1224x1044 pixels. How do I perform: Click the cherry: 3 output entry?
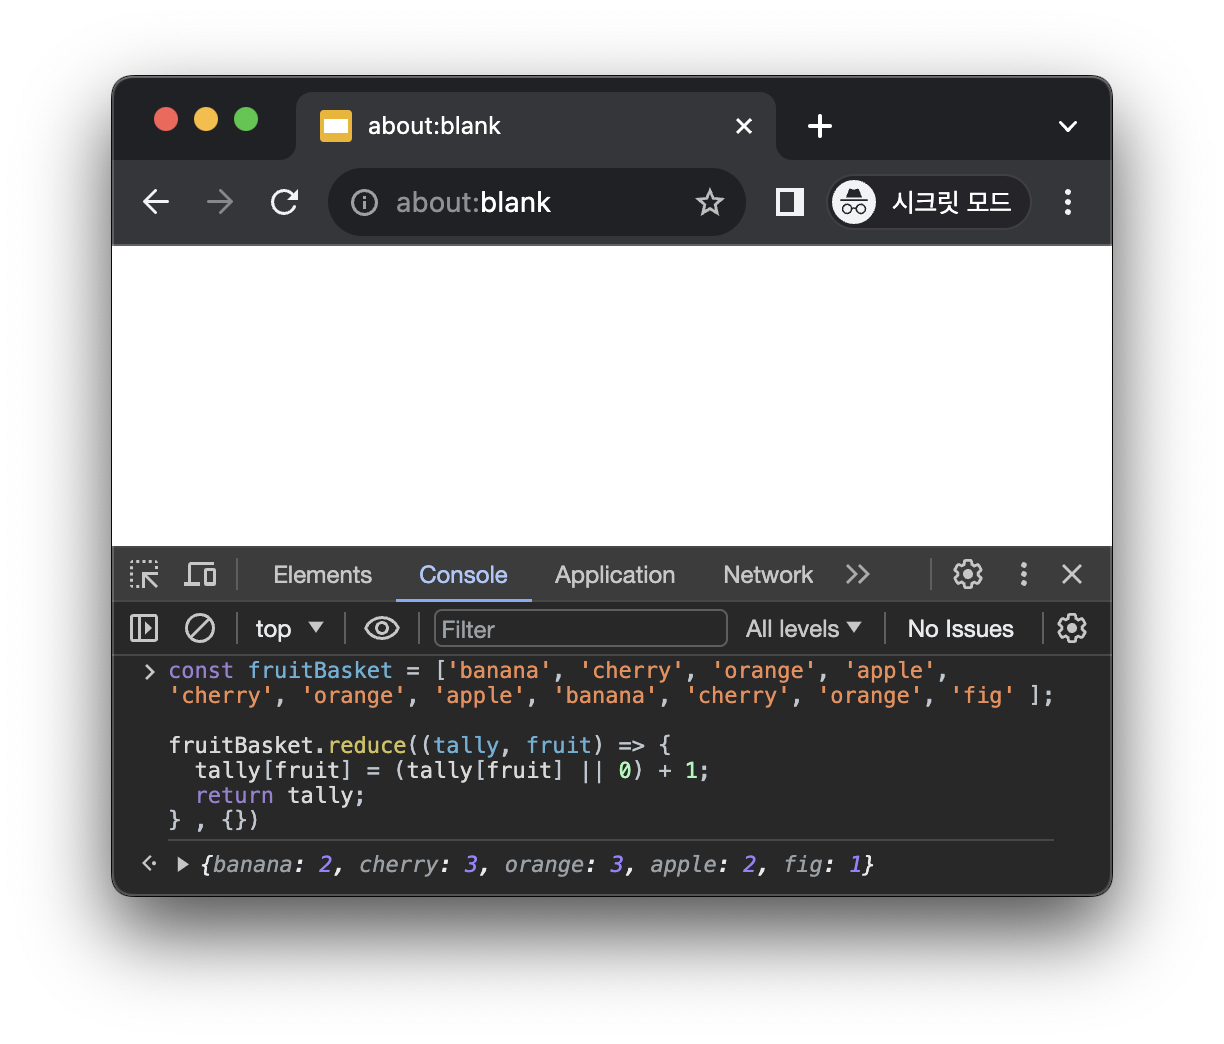pyautogui.click(x=418, y=864)
